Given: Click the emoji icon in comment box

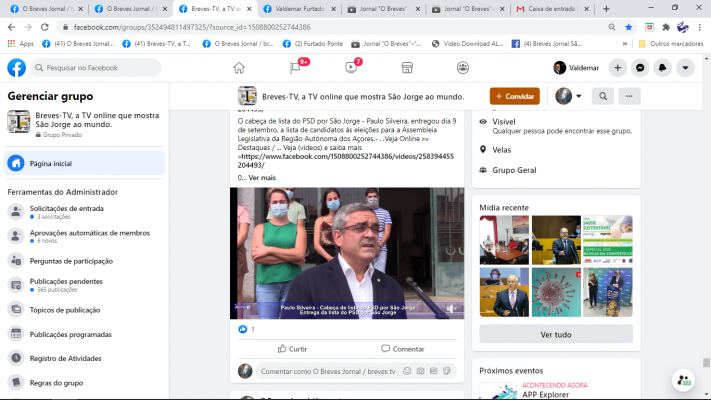Looking at the screenshot, I should click(x=405, y=371).
